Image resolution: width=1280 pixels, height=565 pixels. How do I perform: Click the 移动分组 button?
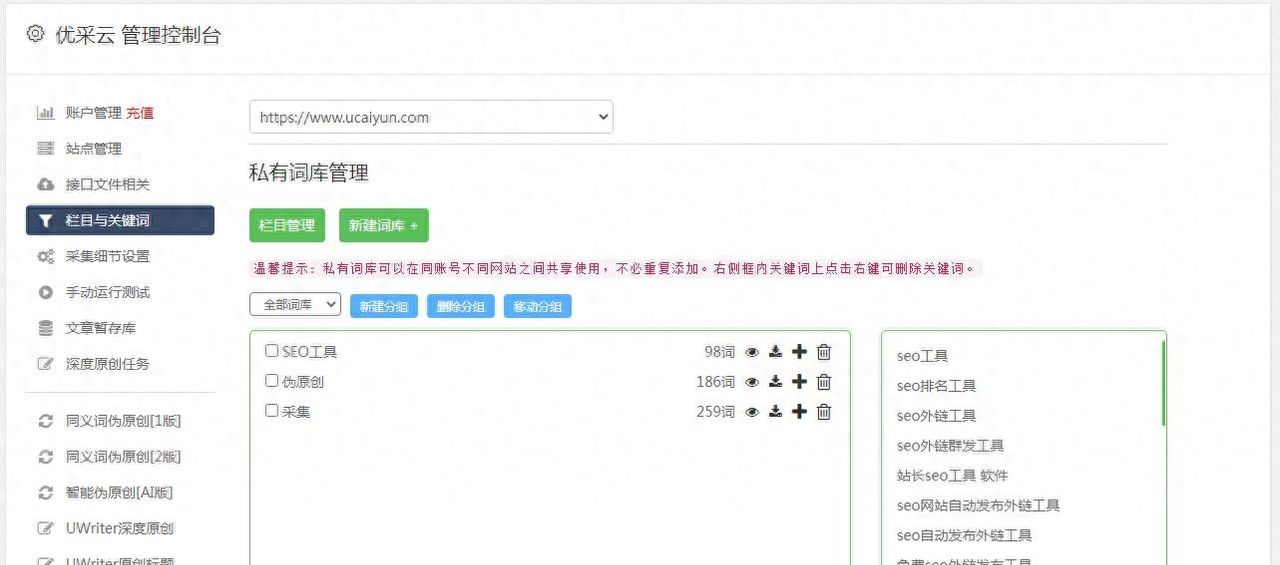538,306
